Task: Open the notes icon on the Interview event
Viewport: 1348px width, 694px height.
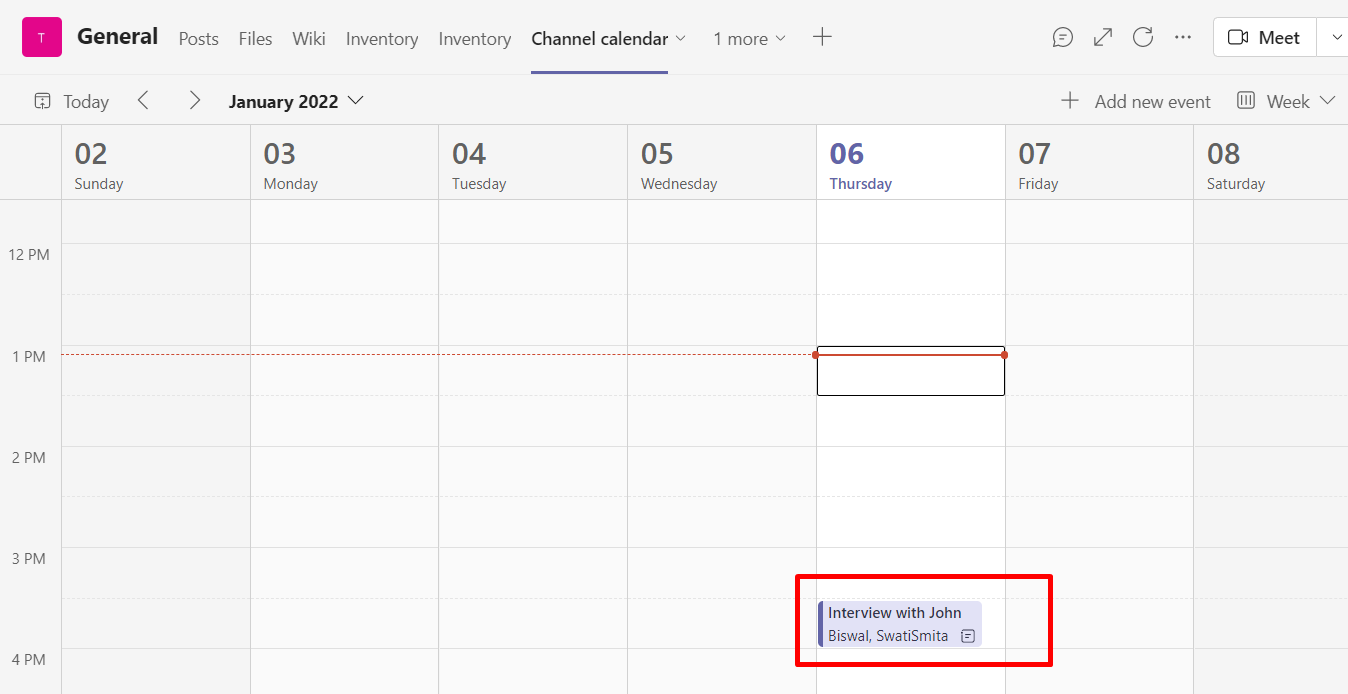Action: [x=967, y=635]
